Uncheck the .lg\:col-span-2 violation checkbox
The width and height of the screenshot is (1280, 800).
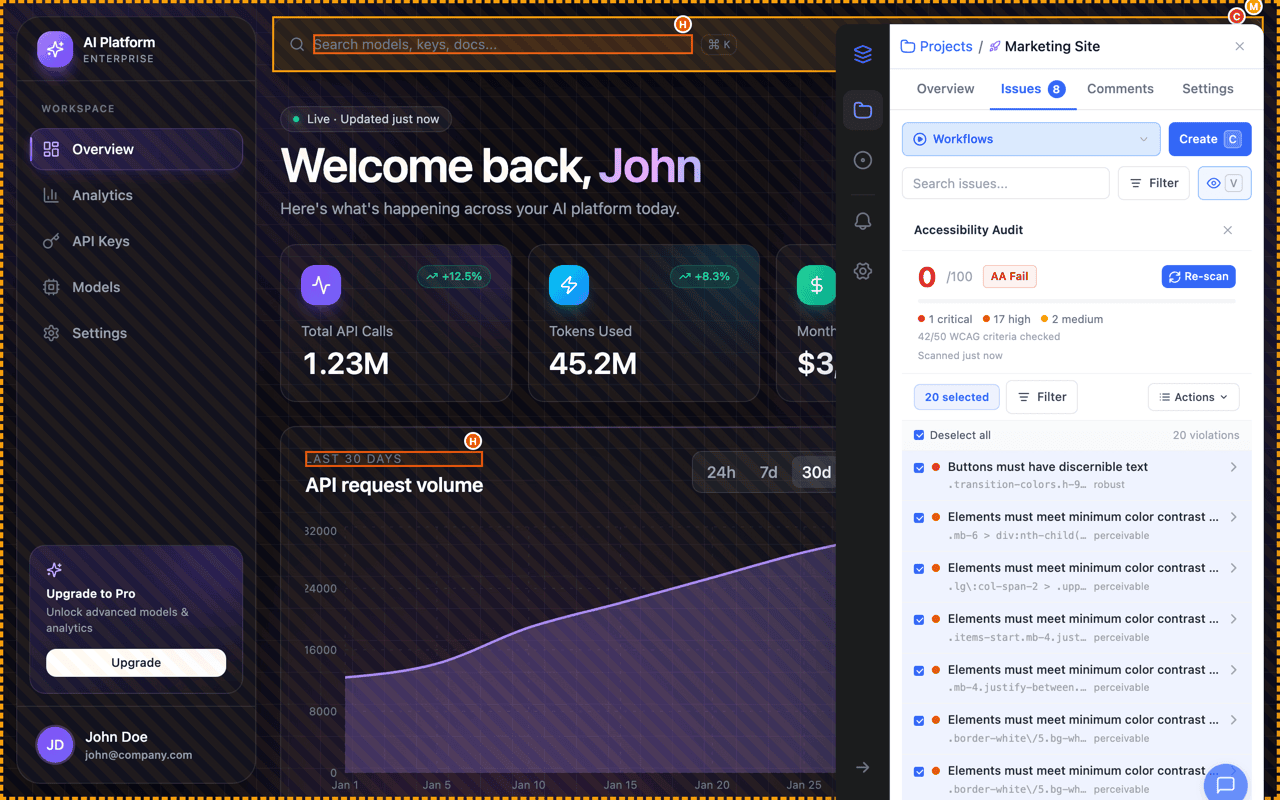[x=919, y=569]
